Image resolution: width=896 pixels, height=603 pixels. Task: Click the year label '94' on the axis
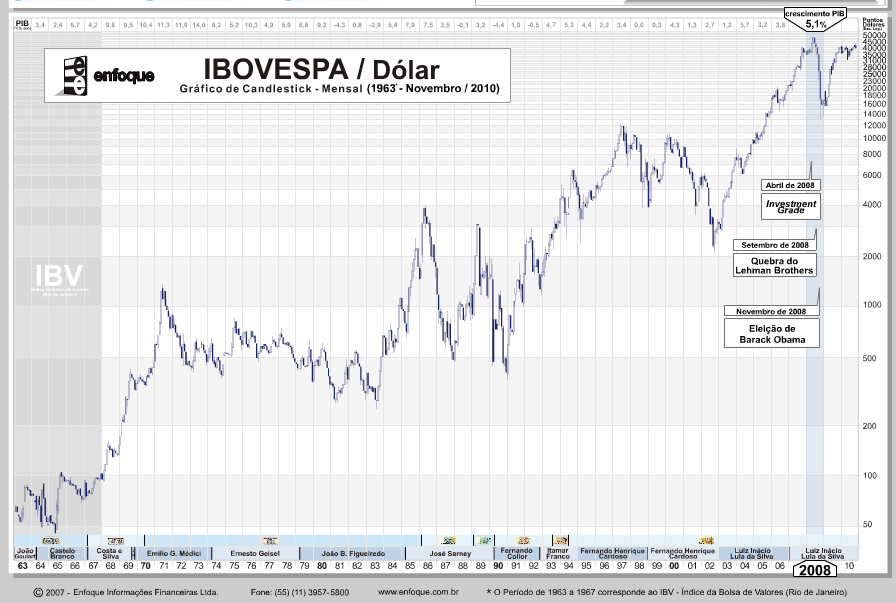(569, 566)
